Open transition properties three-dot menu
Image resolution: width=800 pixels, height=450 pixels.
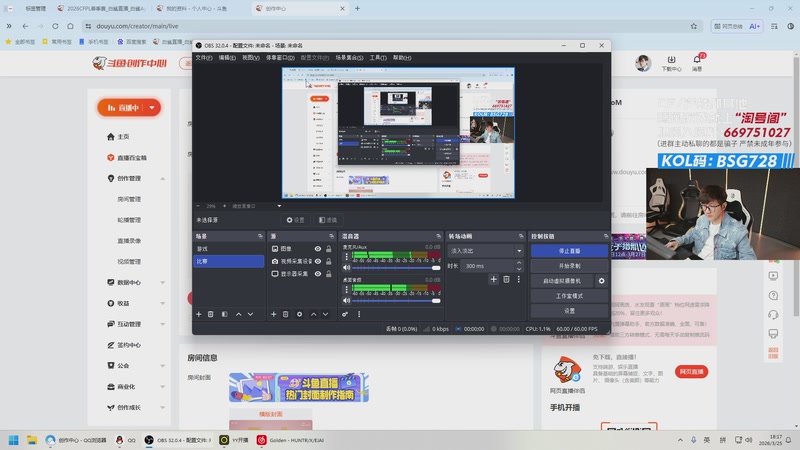519,279
